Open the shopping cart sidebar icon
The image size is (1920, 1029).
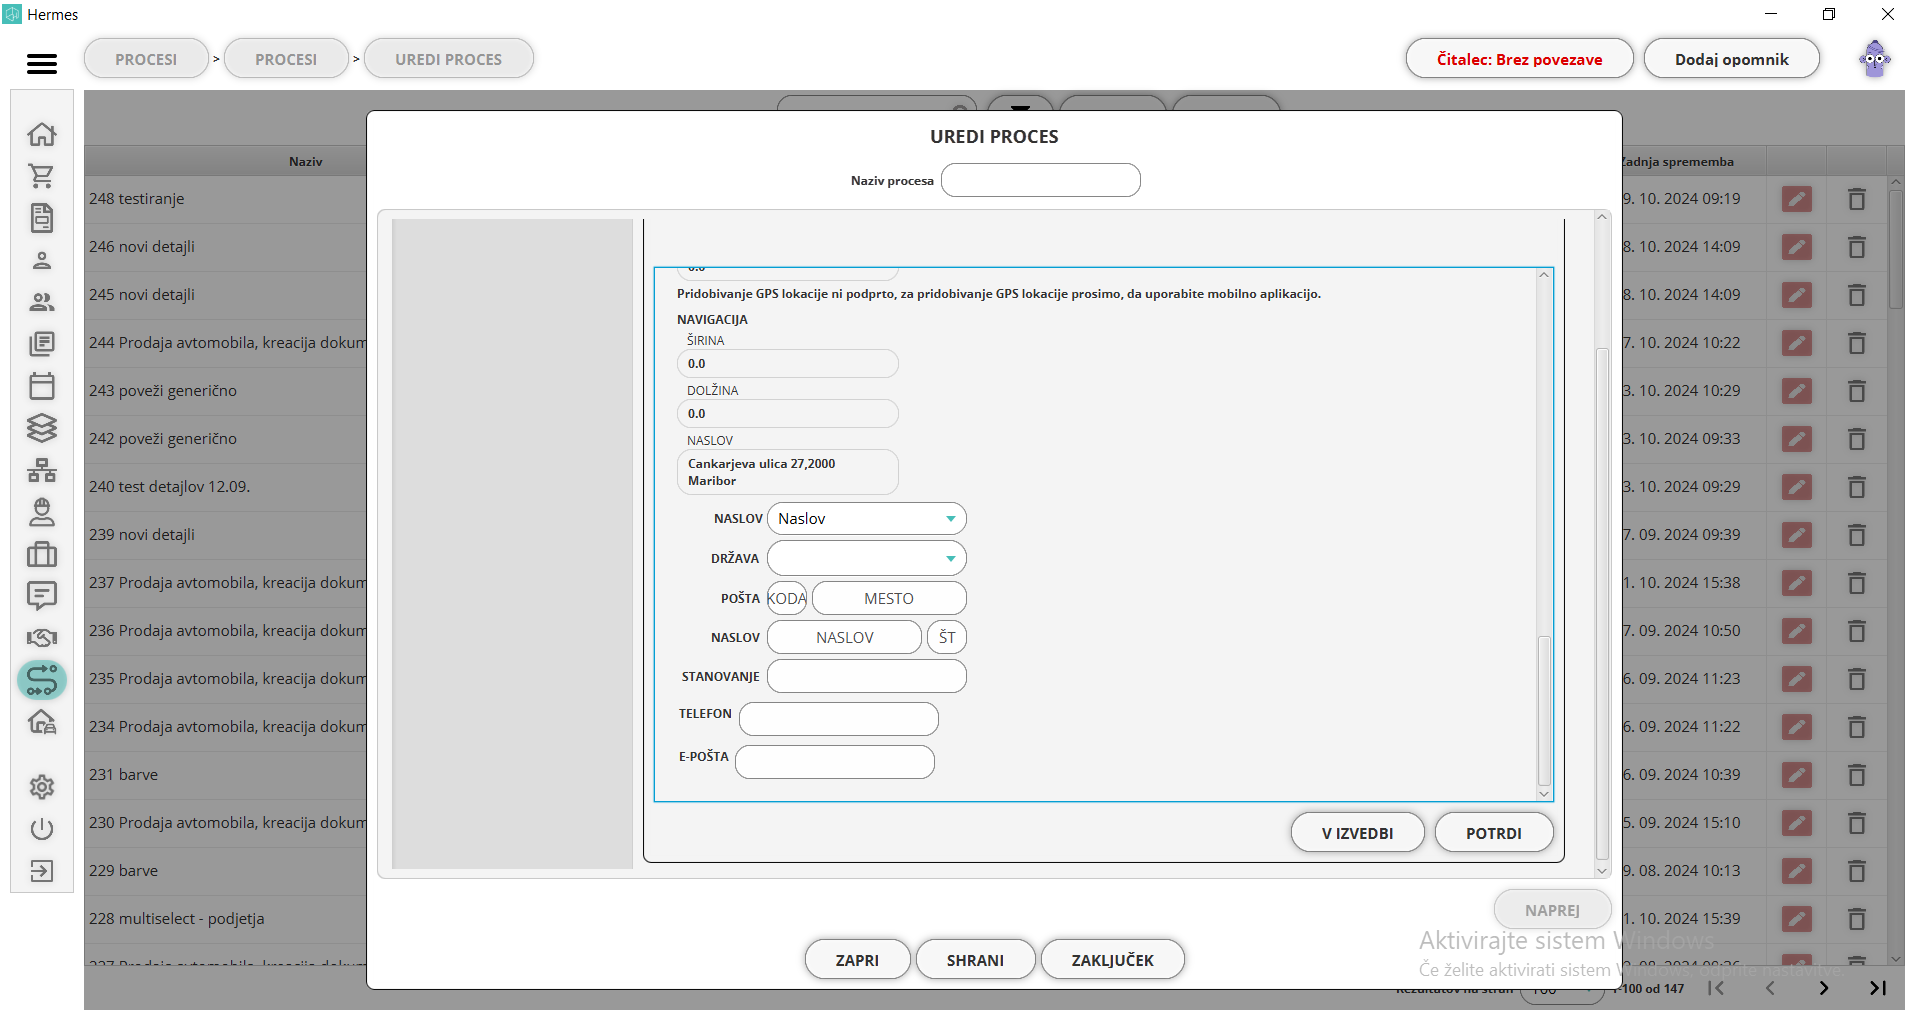(x=42, y=176)
